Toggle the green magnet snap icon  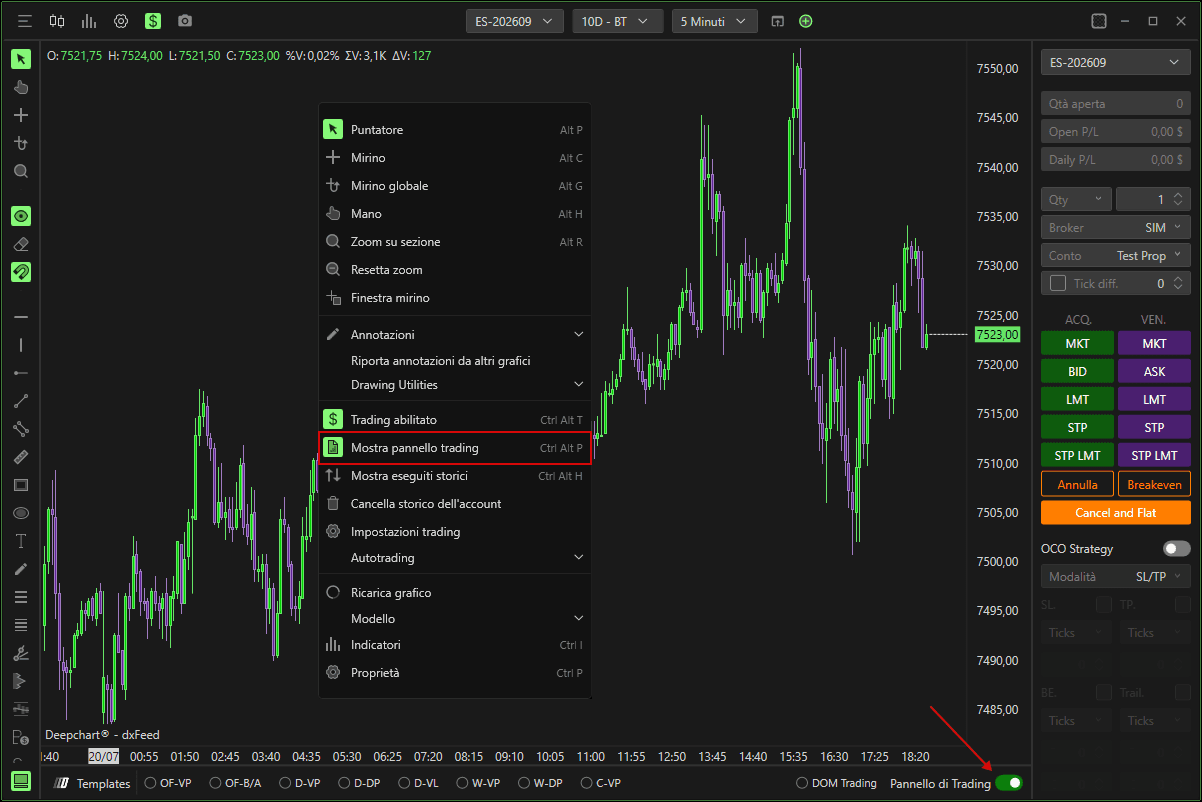coord(21,272)
